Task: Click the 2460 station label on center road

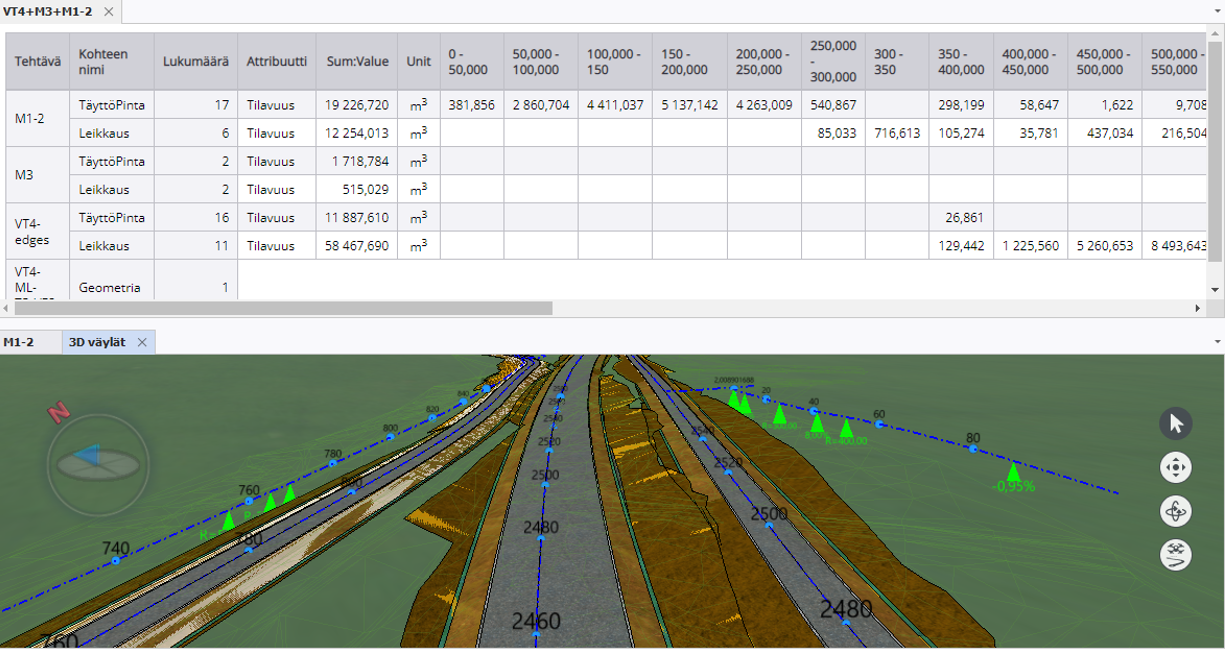Action: pos(535,622)
